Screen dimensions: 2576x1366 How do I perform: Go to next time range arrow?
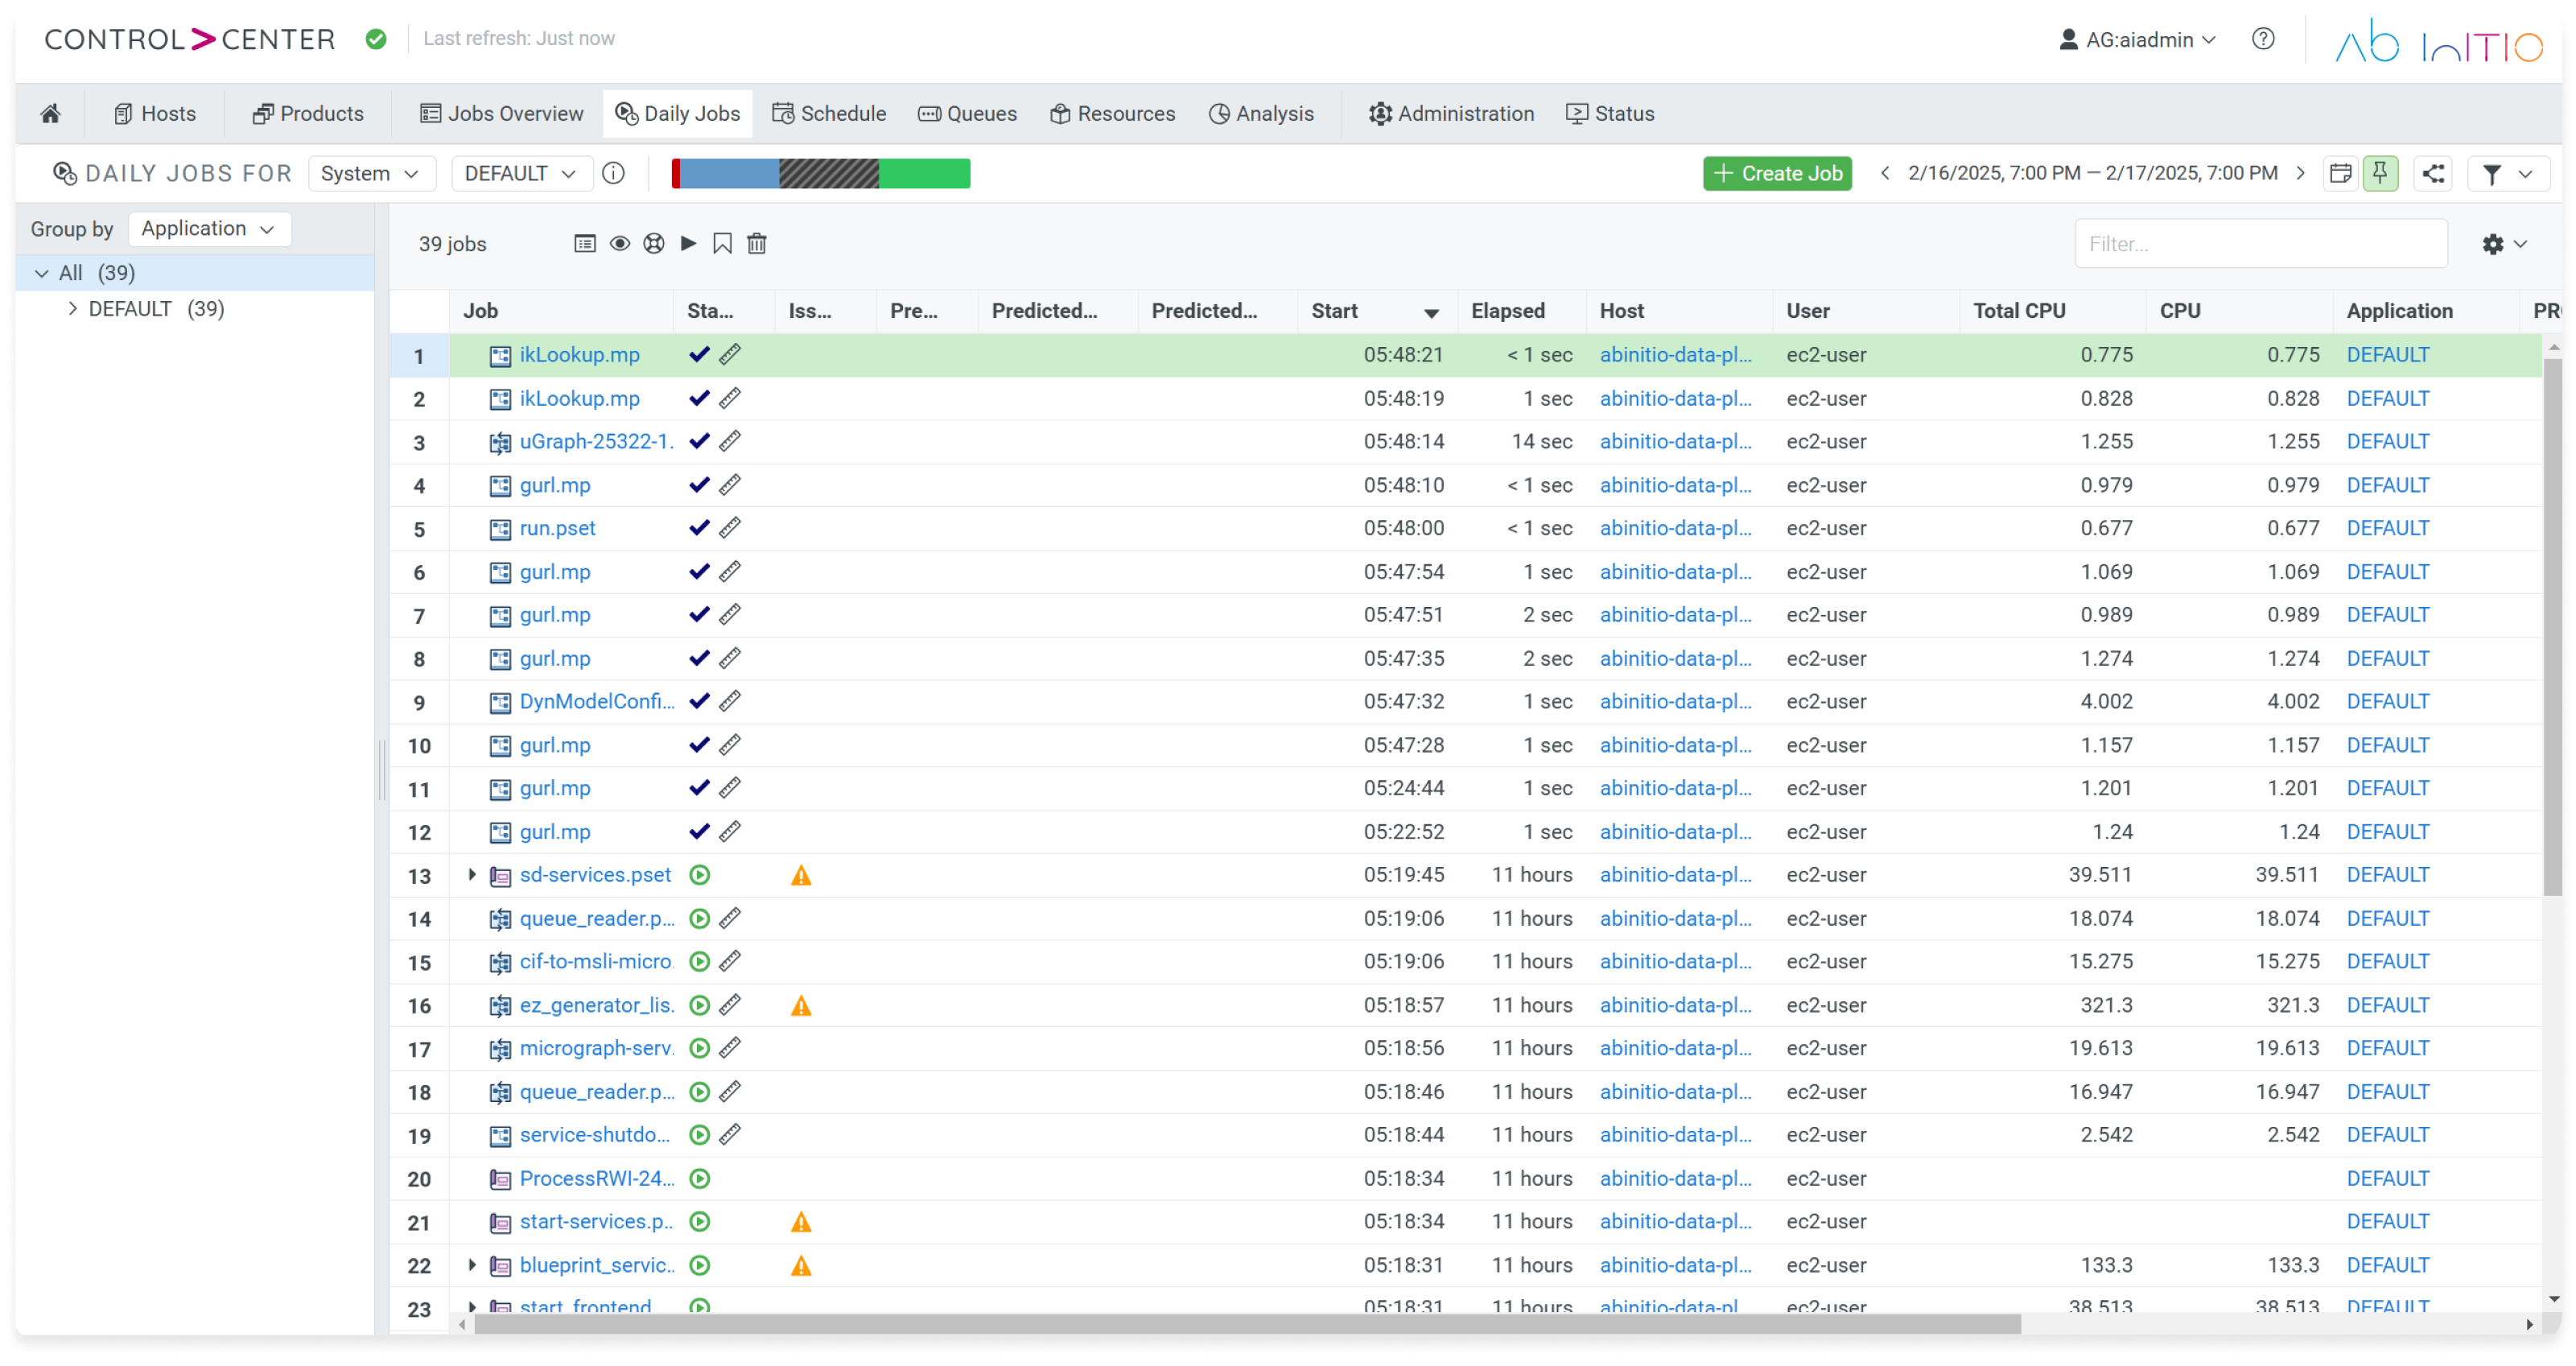(x=2301, y=173)
